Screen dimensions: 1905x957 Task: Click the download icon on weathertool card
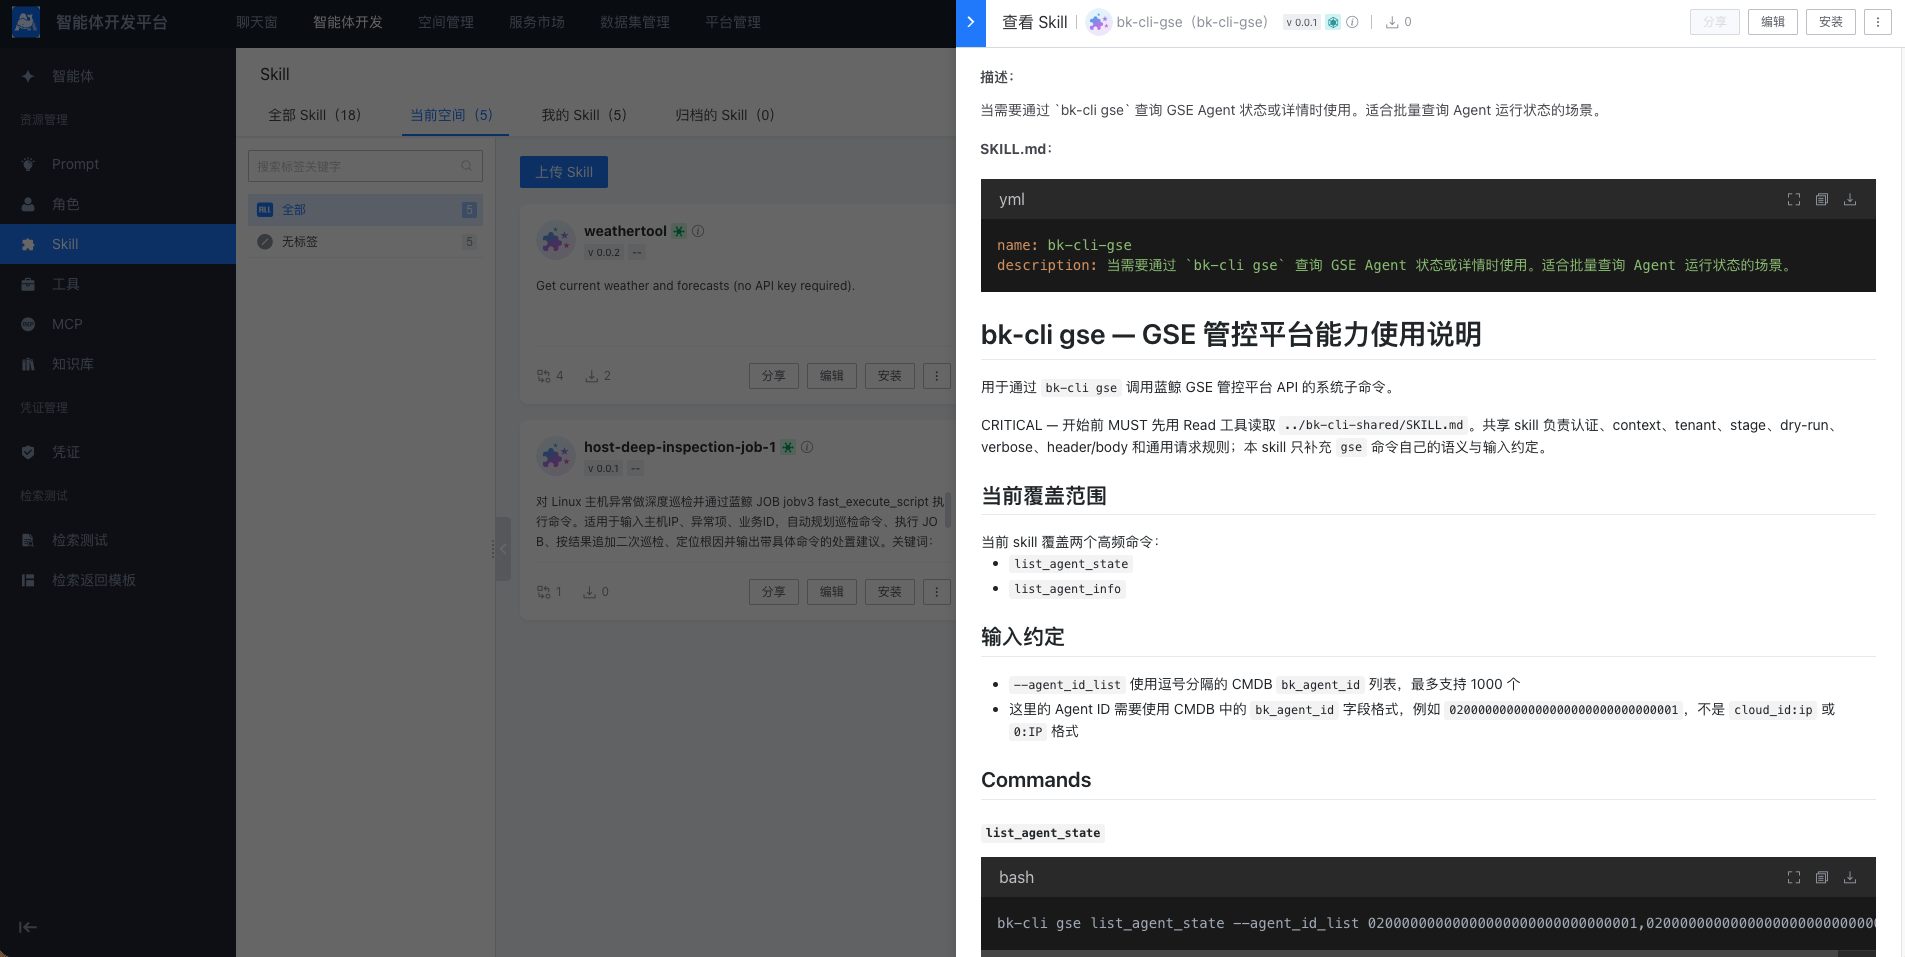(591, 376)
